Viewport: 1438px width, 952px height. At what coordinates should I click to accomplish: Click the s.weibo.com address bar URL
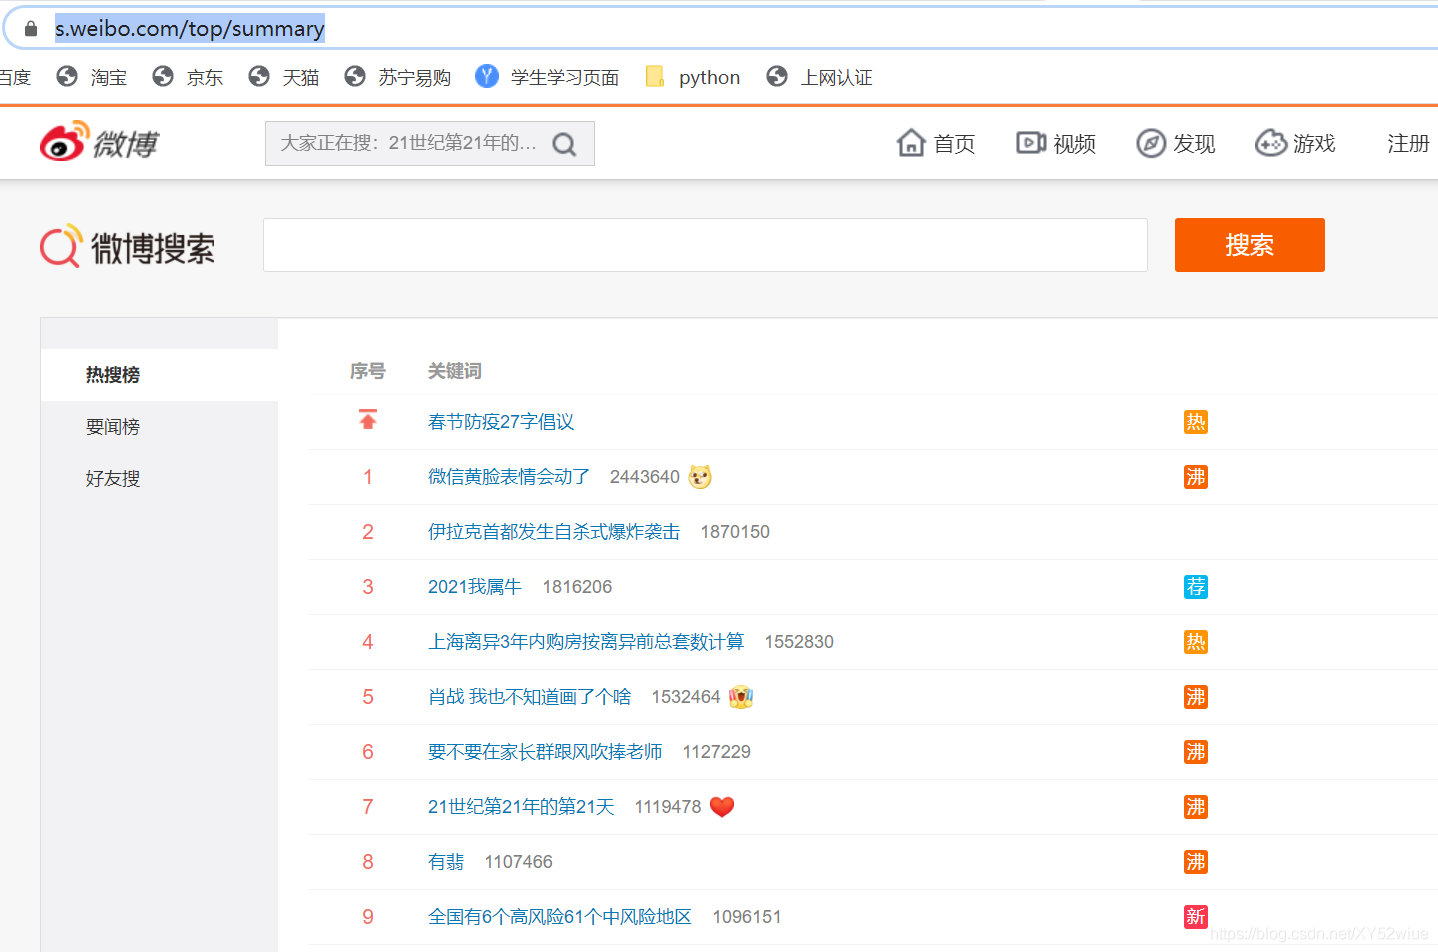tap(190, 28)
